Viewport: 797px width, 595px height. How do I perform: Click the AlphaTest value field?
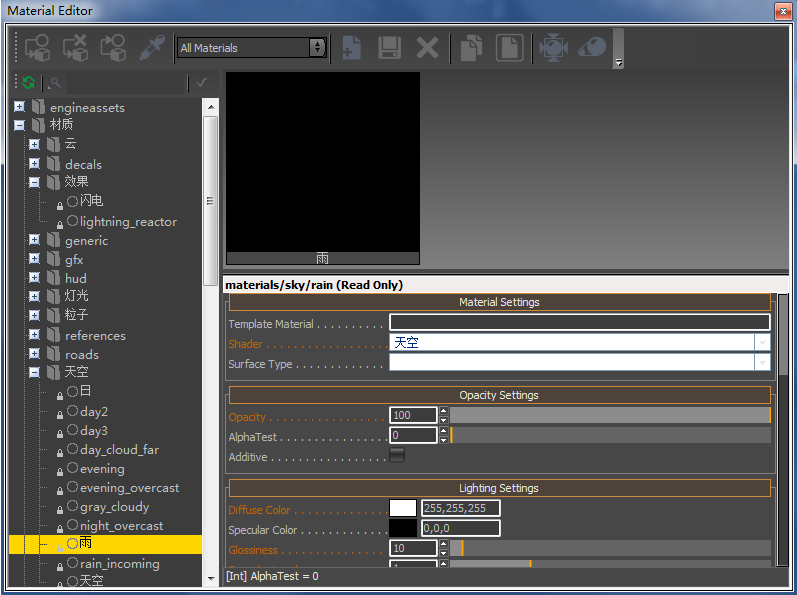pos(413,435)
